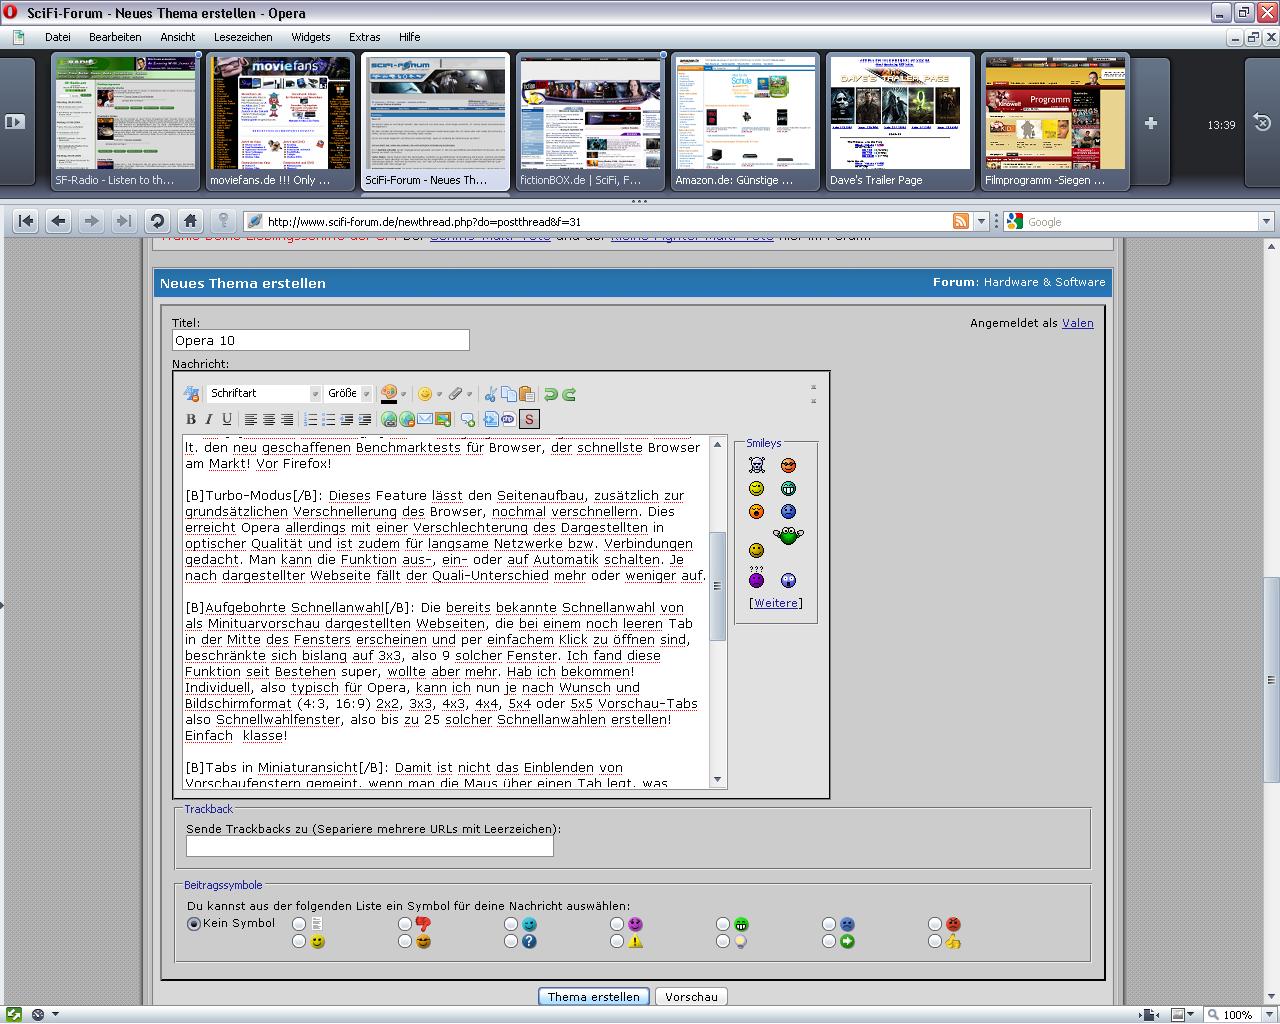Click the 'Thema erstellen' button
1280x1024 pixels.
593,996
